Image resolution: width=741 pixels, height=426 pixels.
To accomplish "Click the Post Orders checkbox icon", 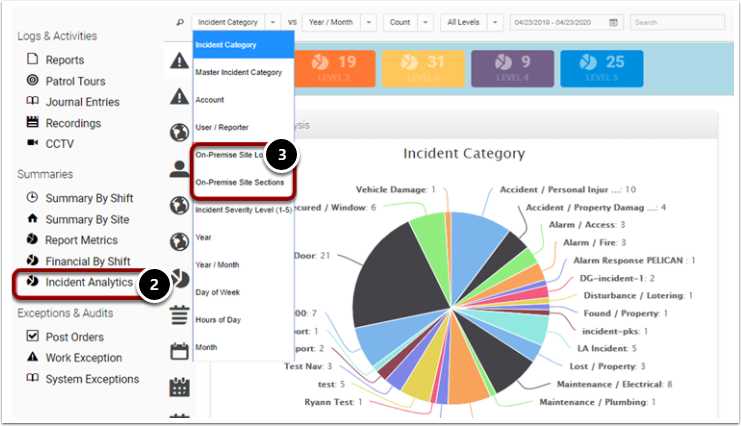I will 33,336.
